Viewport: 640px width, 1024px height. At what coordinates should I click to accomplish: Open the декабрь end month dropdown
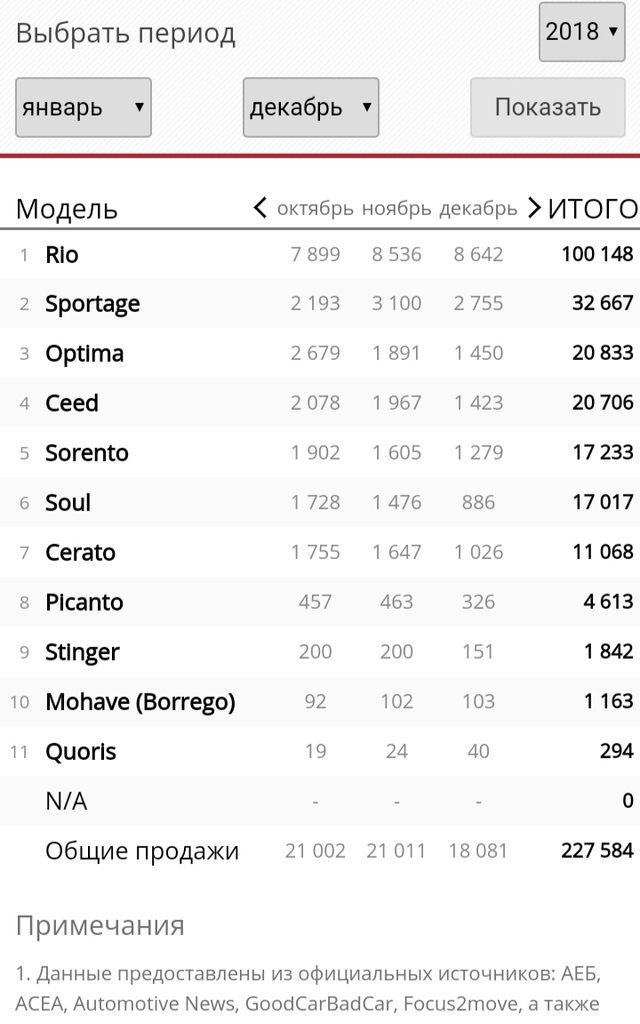click(311, 107)
